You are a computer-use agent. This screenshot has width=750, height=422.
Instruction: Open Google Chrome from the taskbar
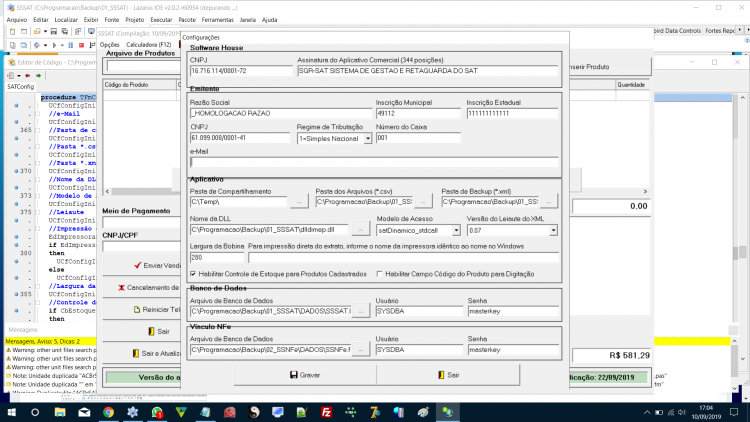coord(109,412)
